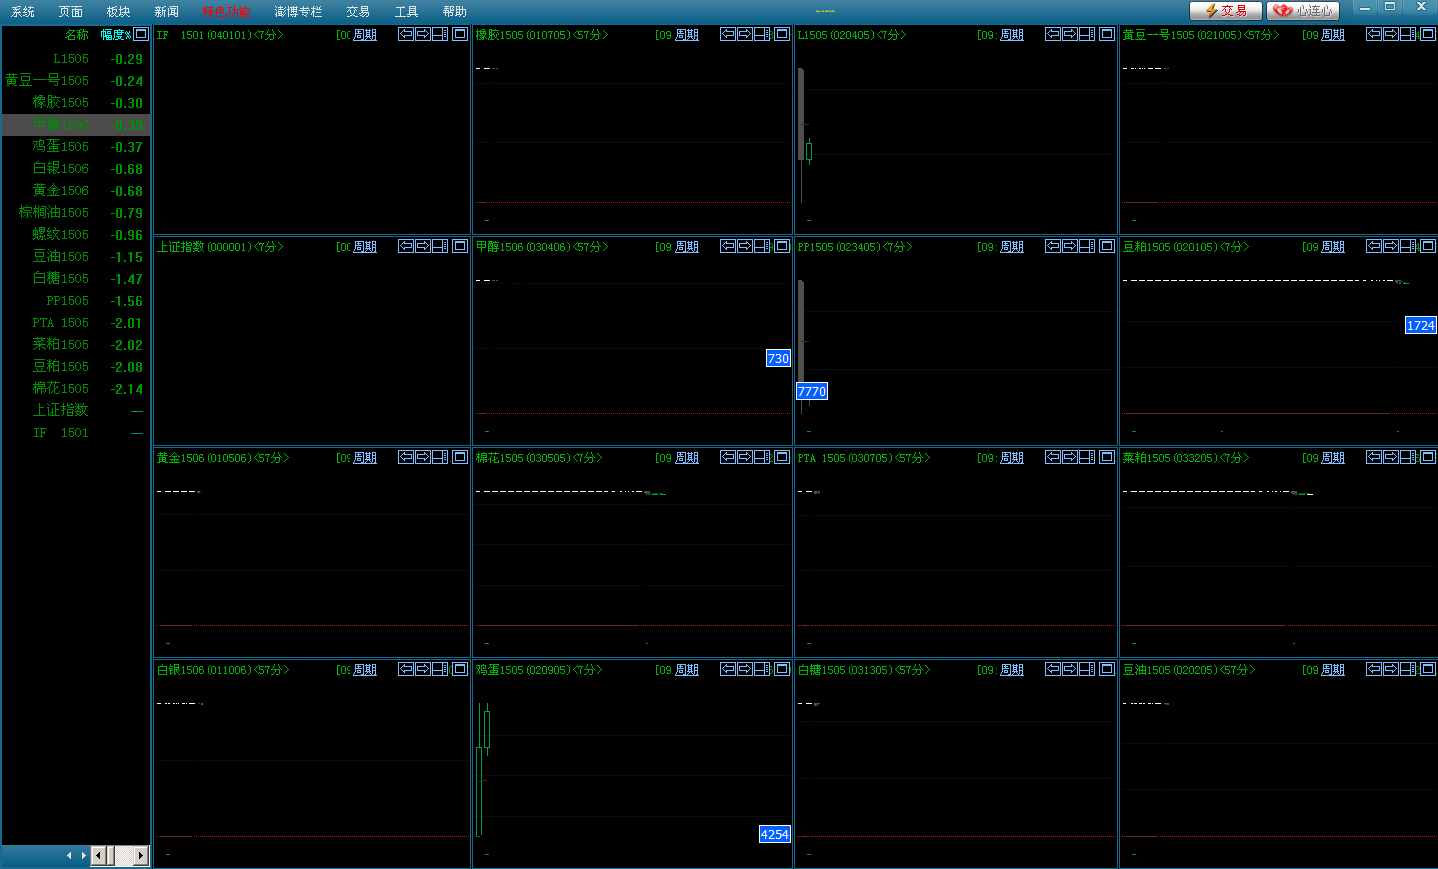Screen dimensions: 1438x869
Task: Open 周期 period selector in 鸡蛋1505 chart
Action: point(686,670)
